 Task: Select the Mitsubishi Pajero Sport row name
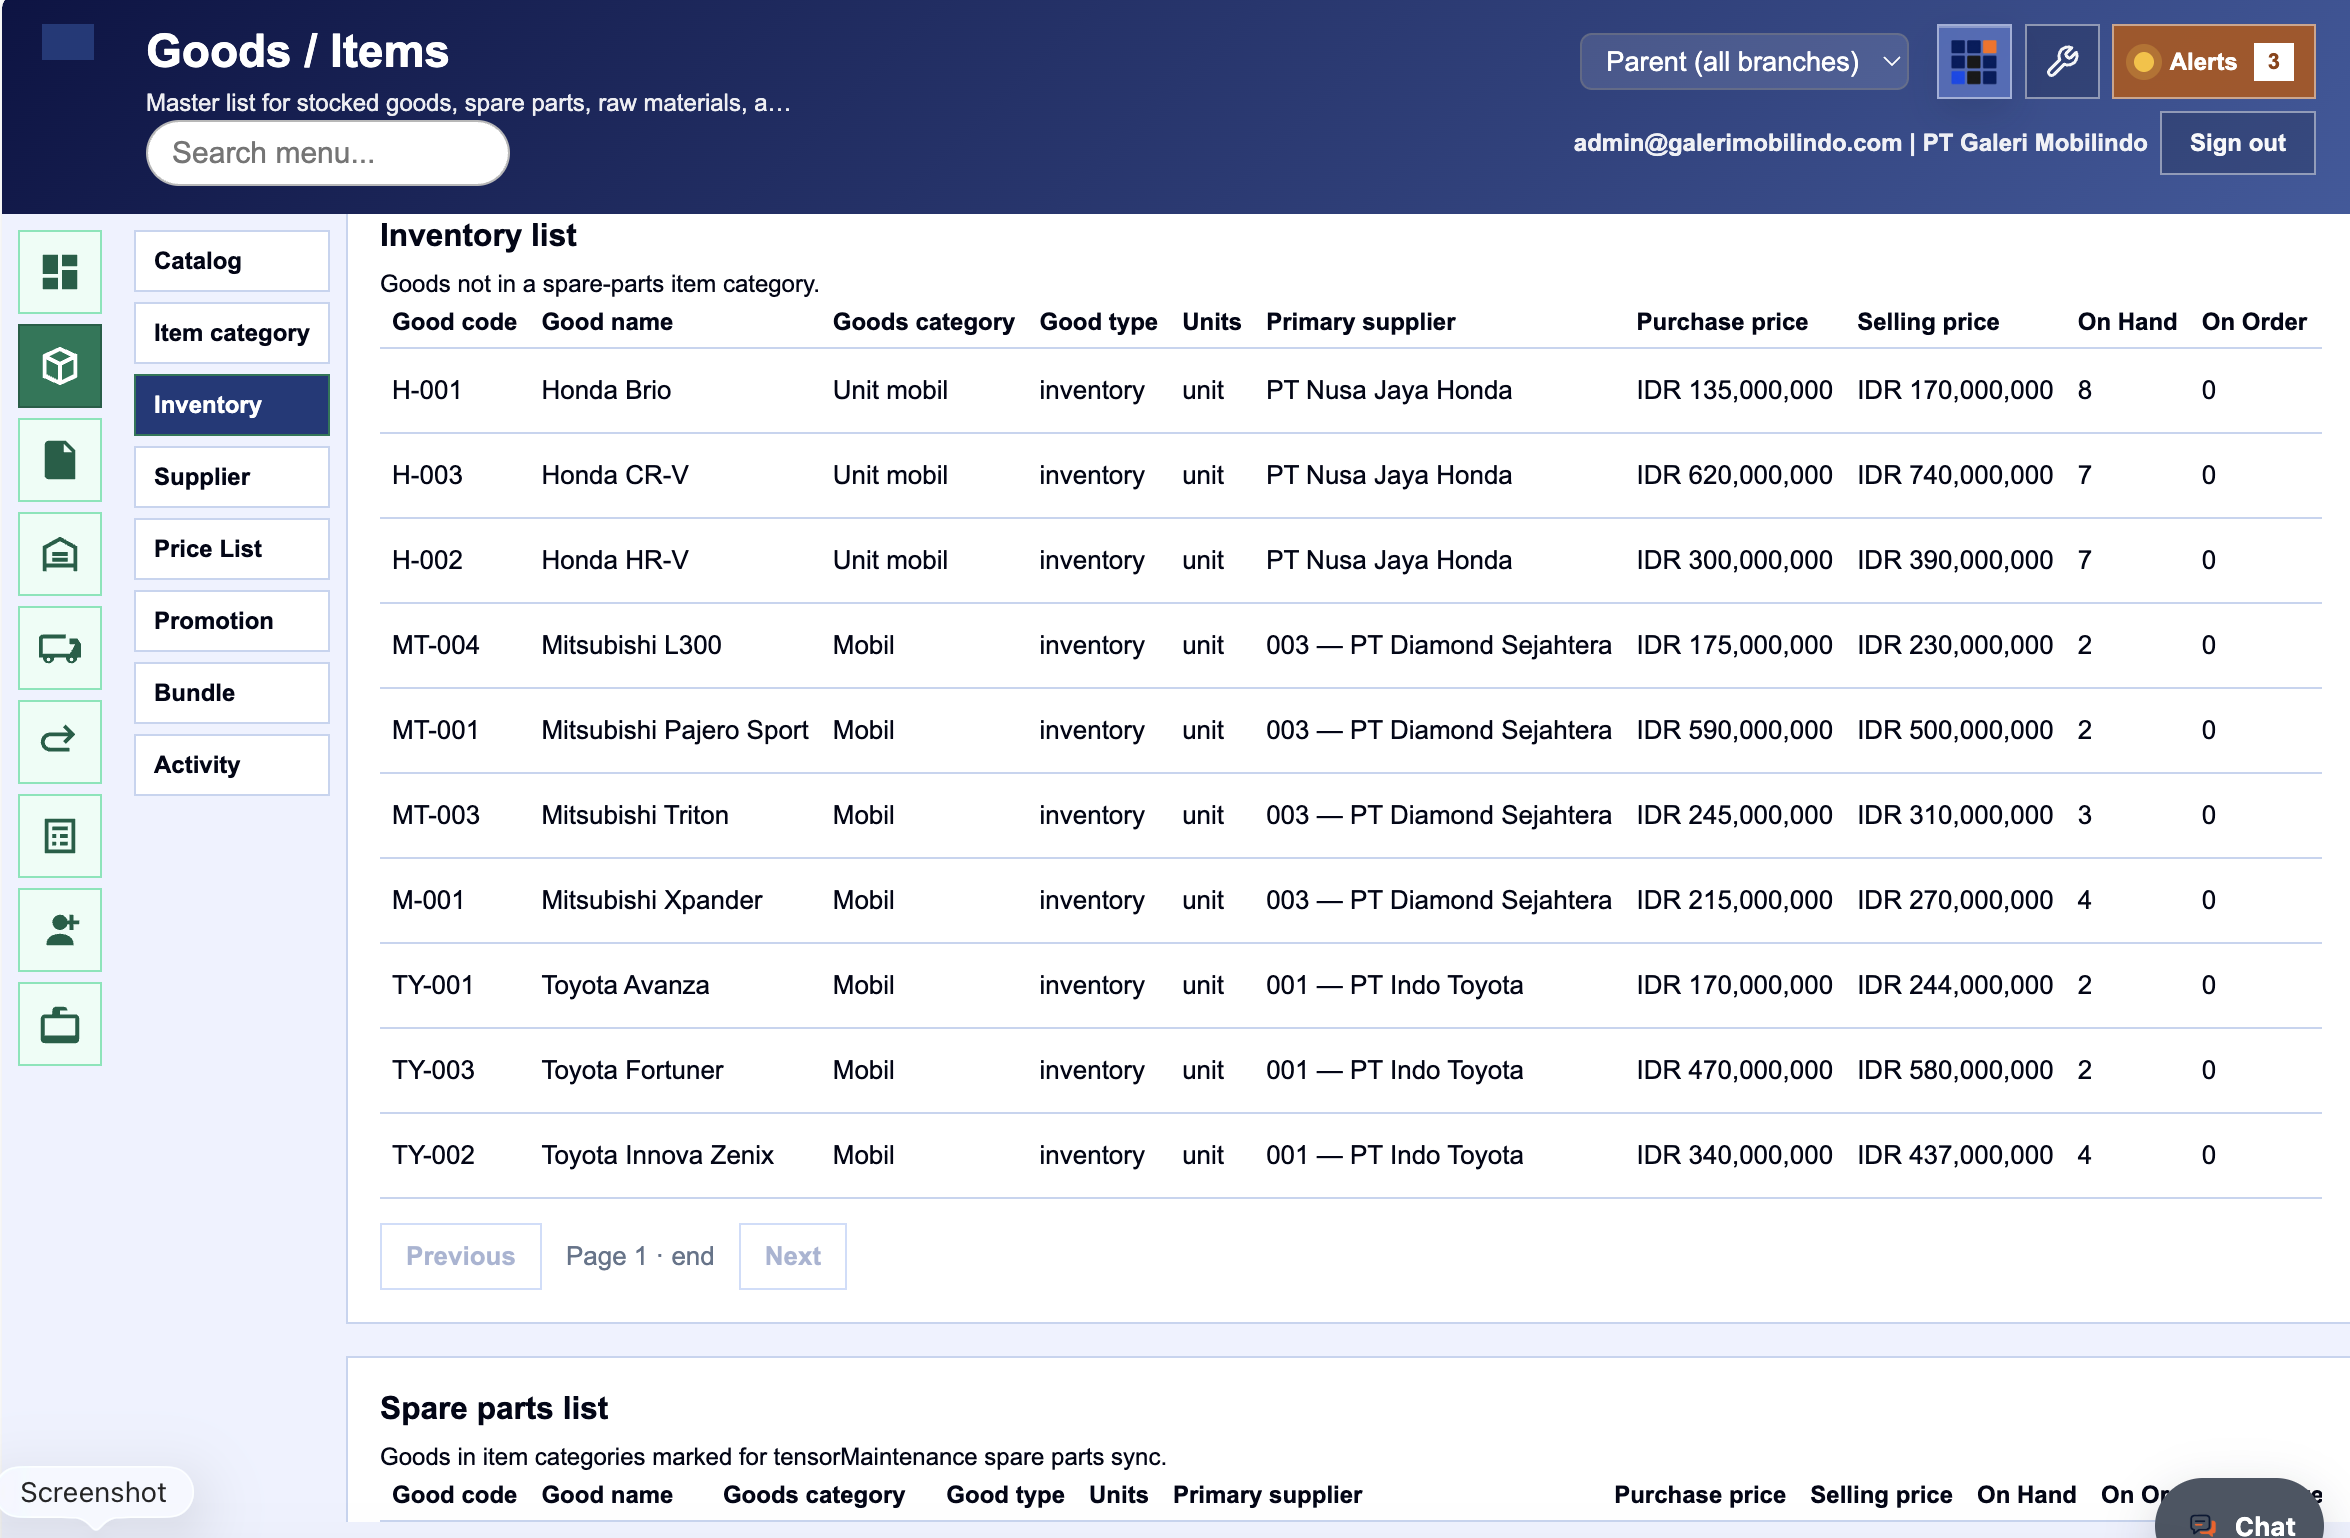tap(675, 730)
